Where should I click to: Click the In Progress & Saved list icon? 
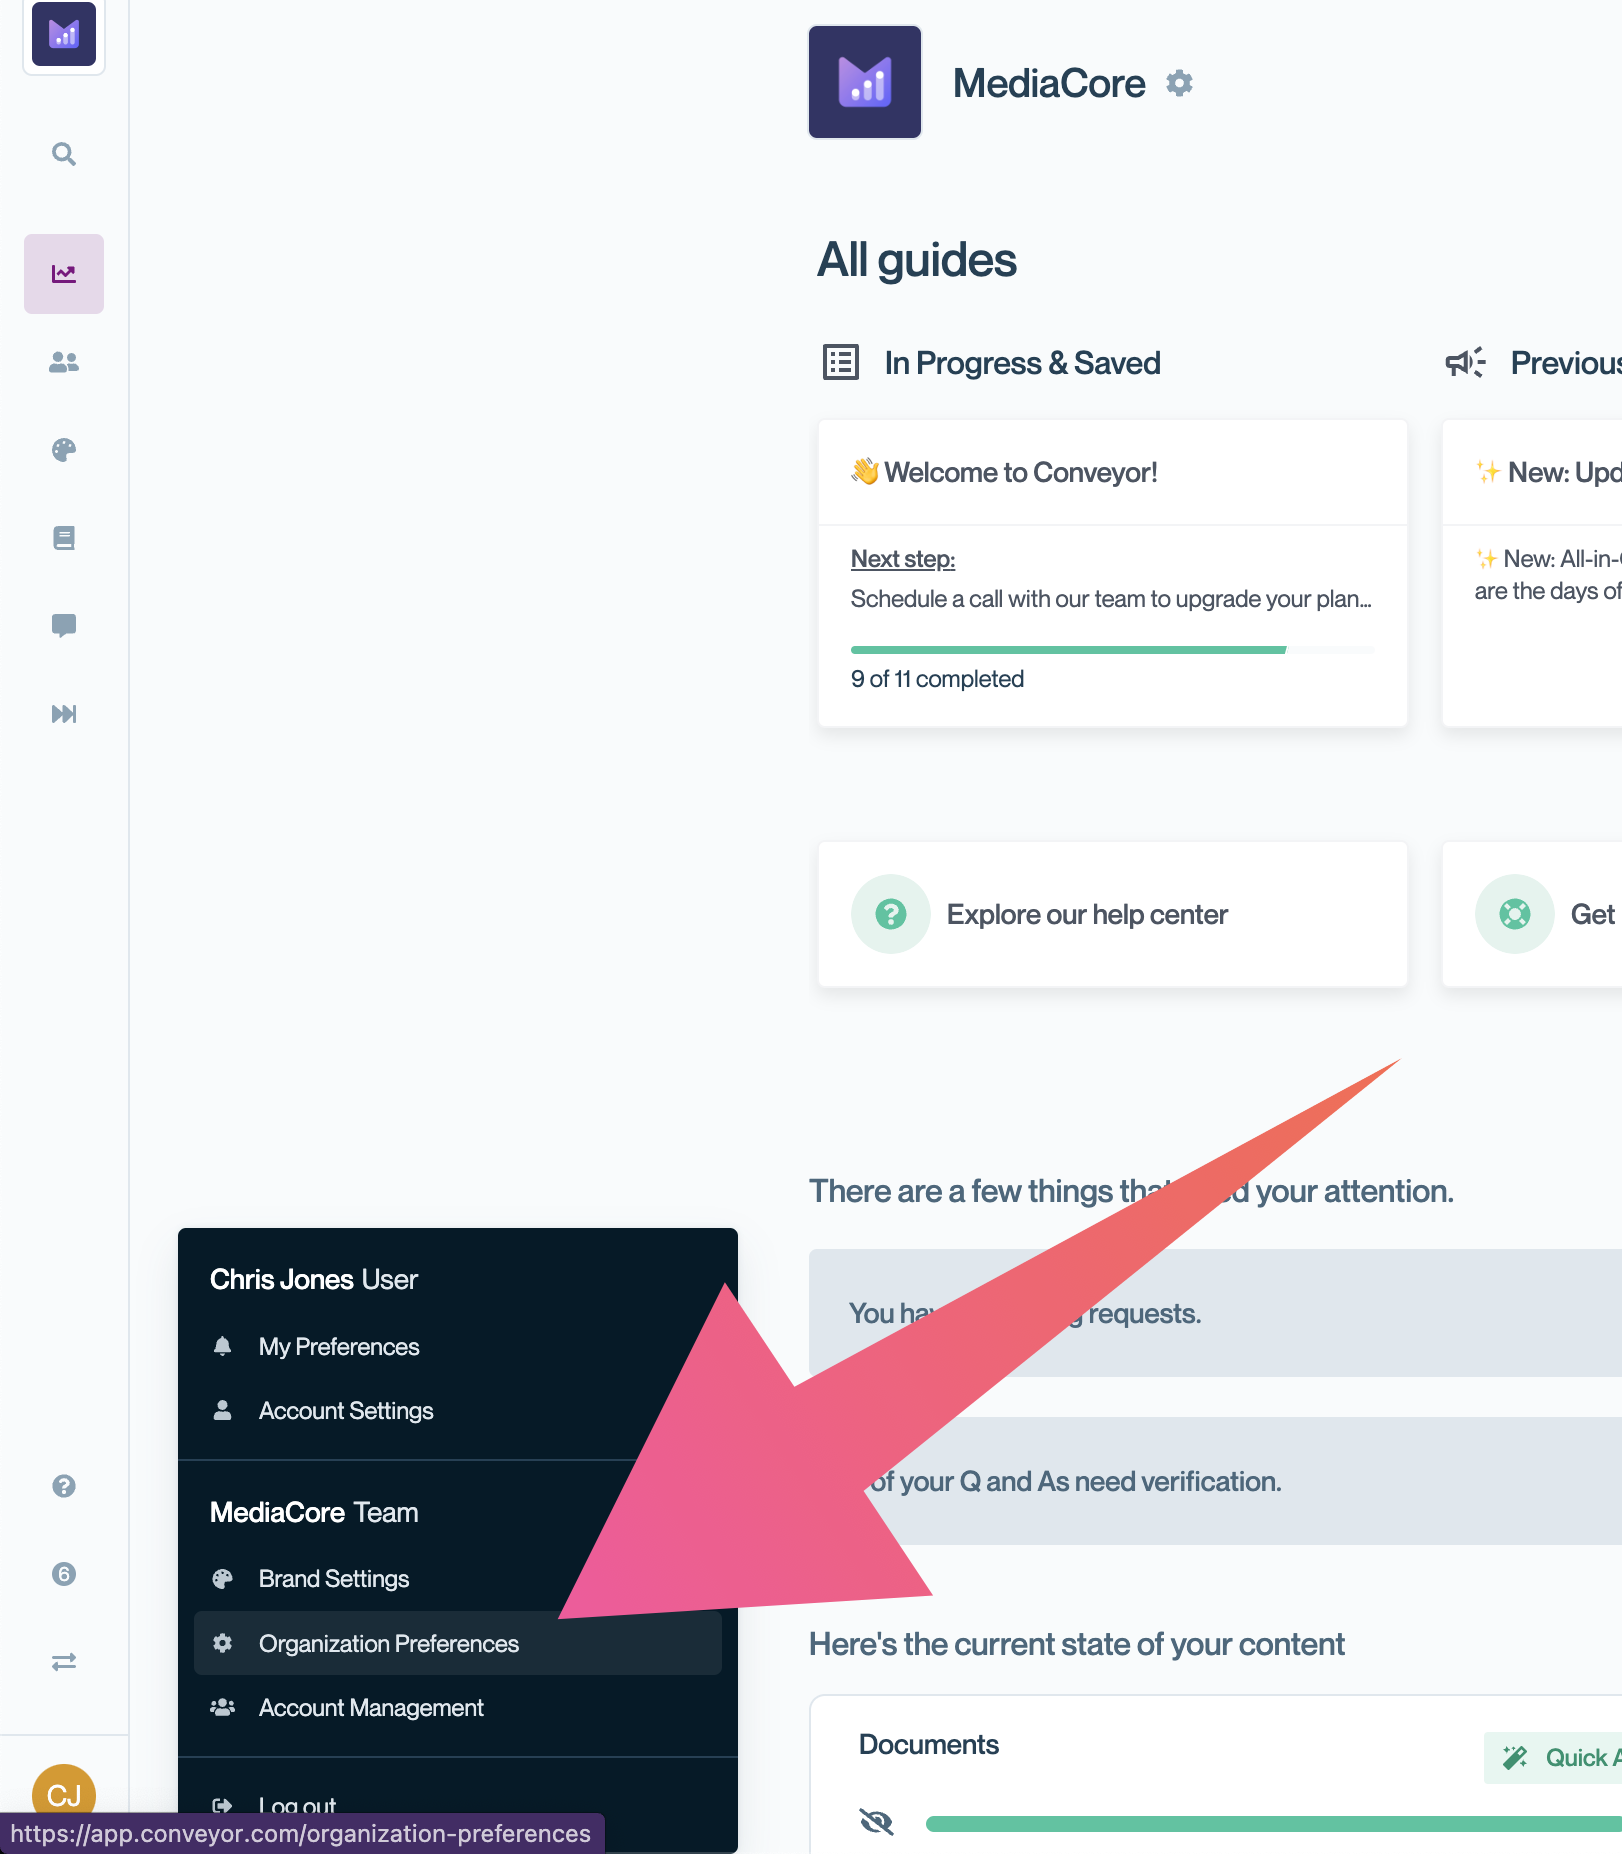pos(841,362)
